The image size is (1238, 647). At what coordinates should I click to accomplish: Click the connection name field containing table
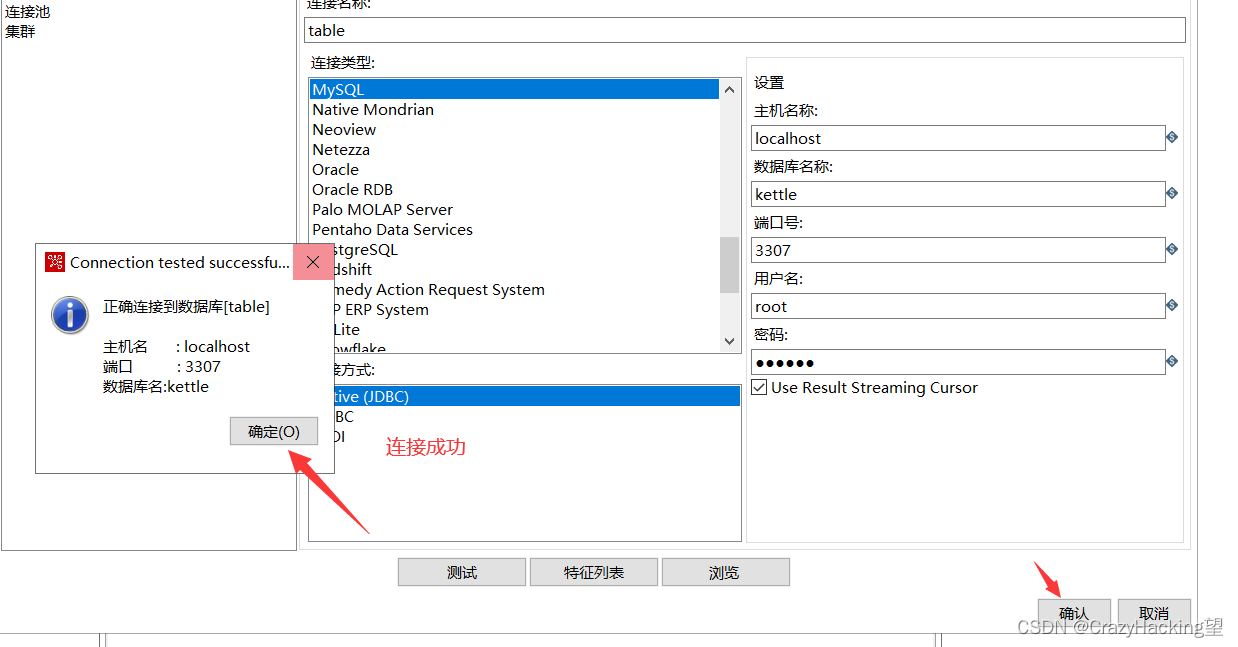pyautogui.click(x=745, y=30)
